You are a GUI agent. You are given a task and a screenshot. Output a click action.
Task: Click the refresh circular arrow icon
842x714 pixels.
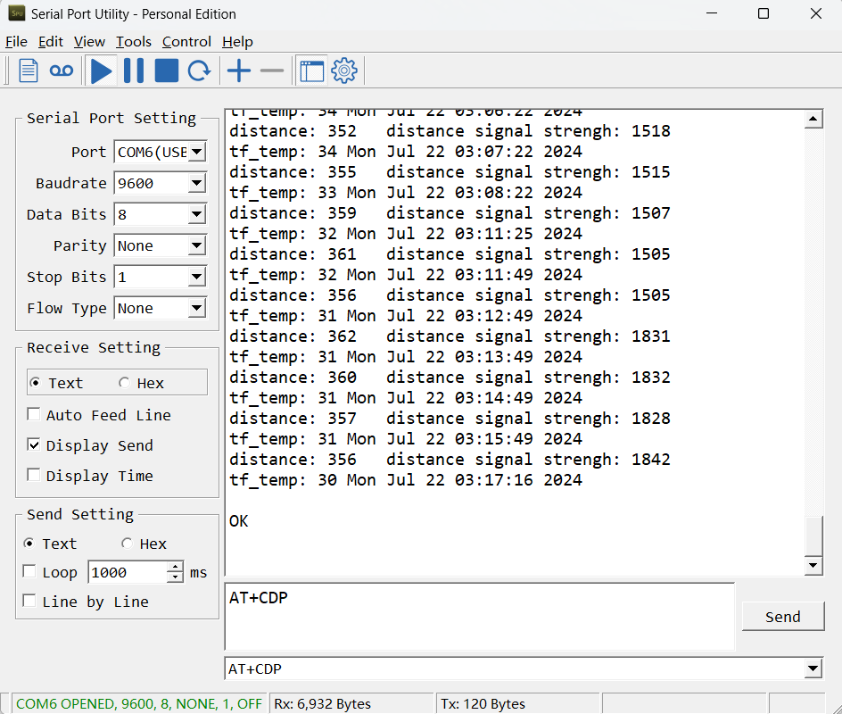coord(199,71)
